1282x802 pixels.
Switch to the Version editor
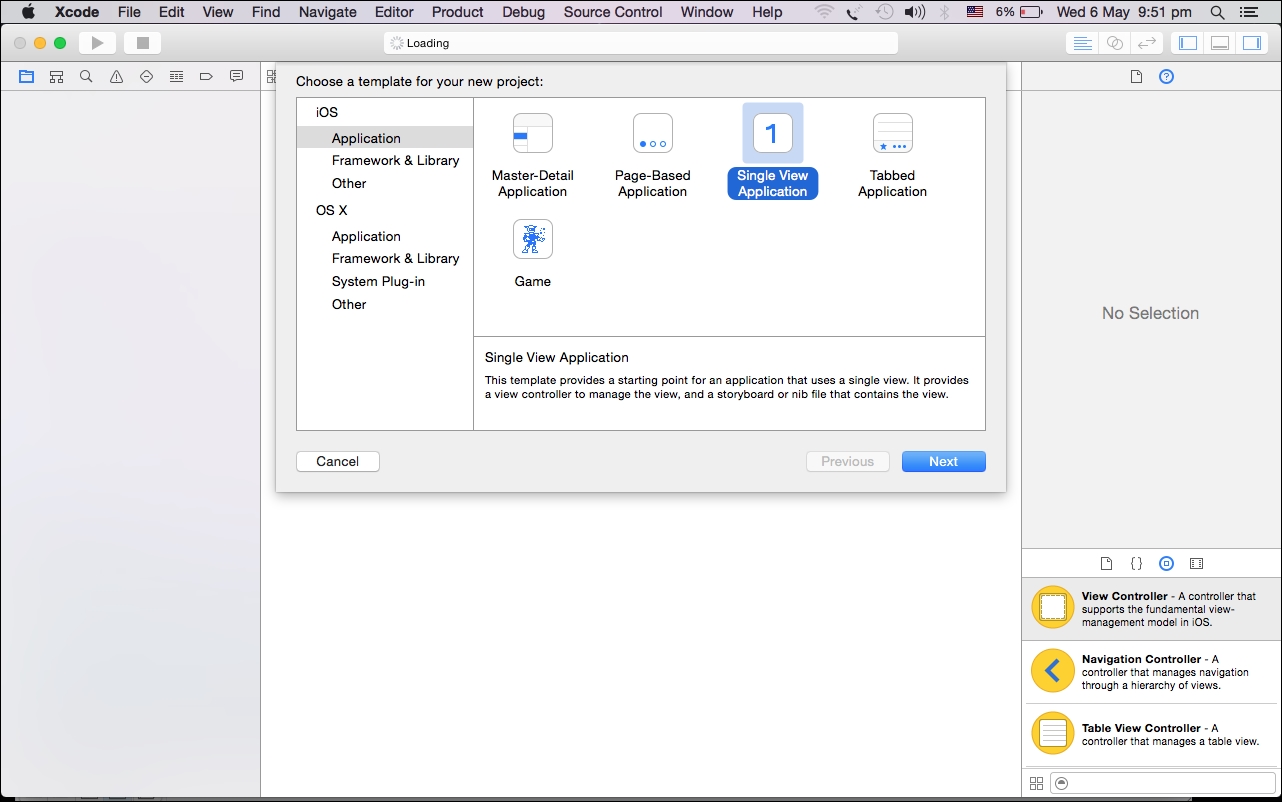1147,43
